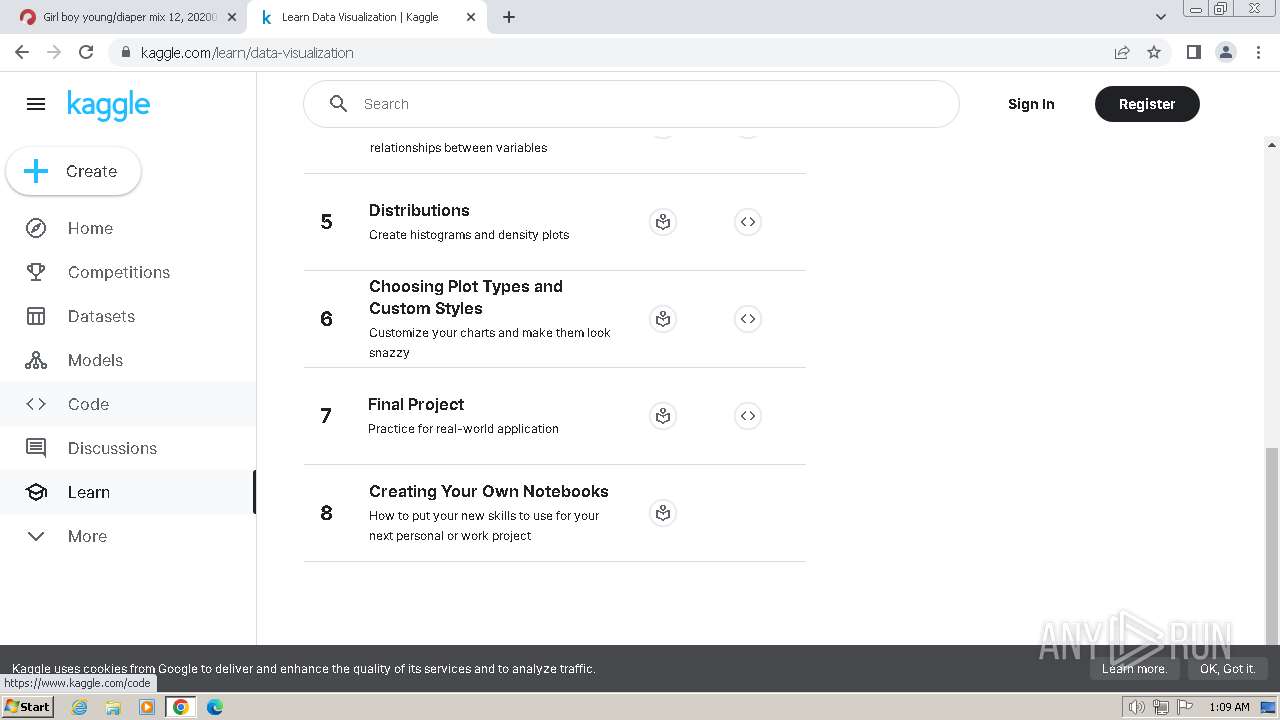This screenshot has height=720, width=1280.
Task: Click the page vertical scrollbar thumb
Action: [x=1272, y=545]
